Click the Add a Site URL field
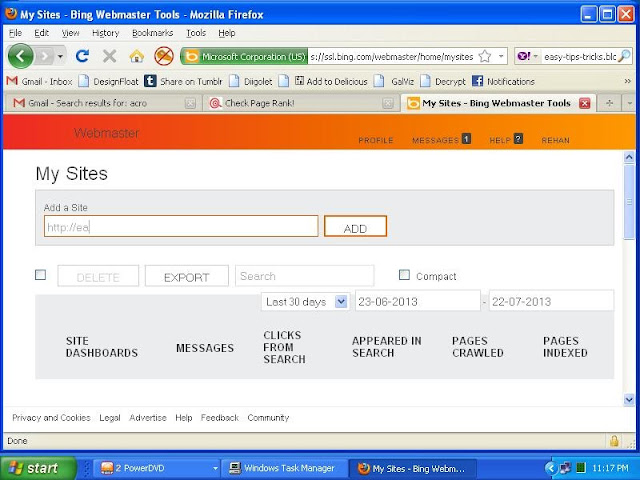Image resolution: width=640 pixels, height=480 pixels. click(x=181, y=226)
